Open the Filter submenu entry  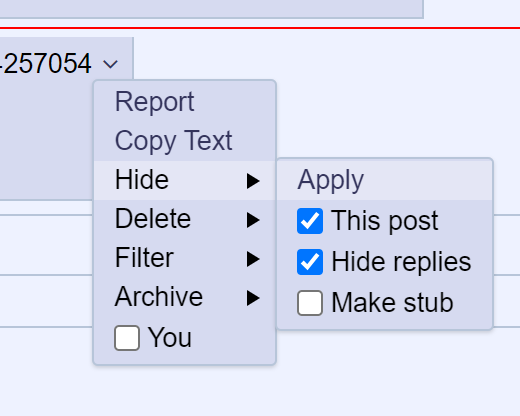click(x=185, y=258)
